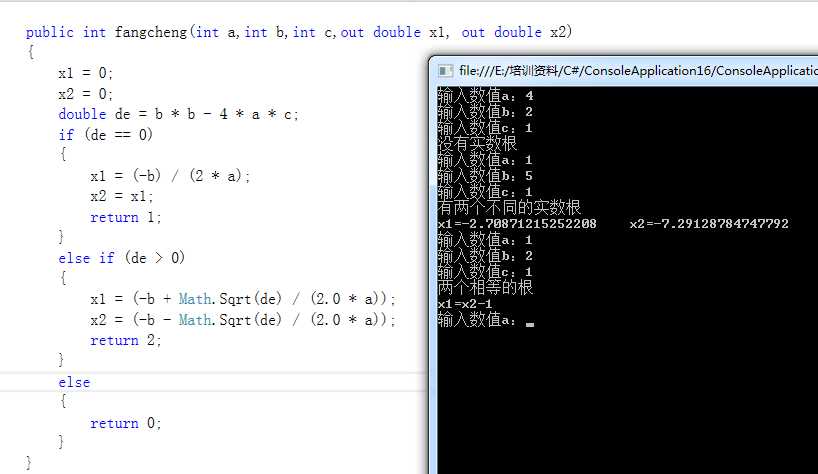Click the 'return 2;' statement
818x474 pixels.
point(125,341)
